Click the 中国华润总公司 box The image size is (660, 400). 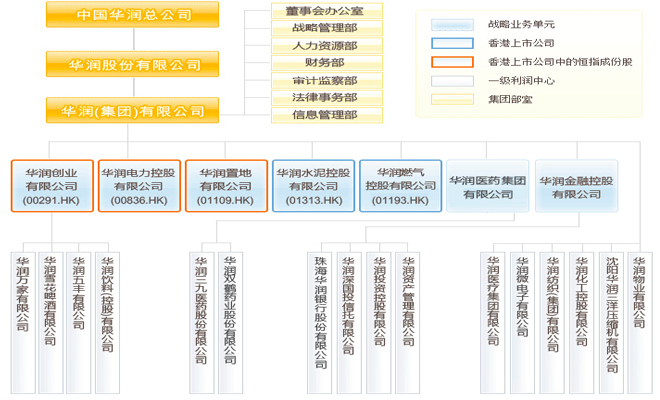pyautogui.click(x=133, y=15)
